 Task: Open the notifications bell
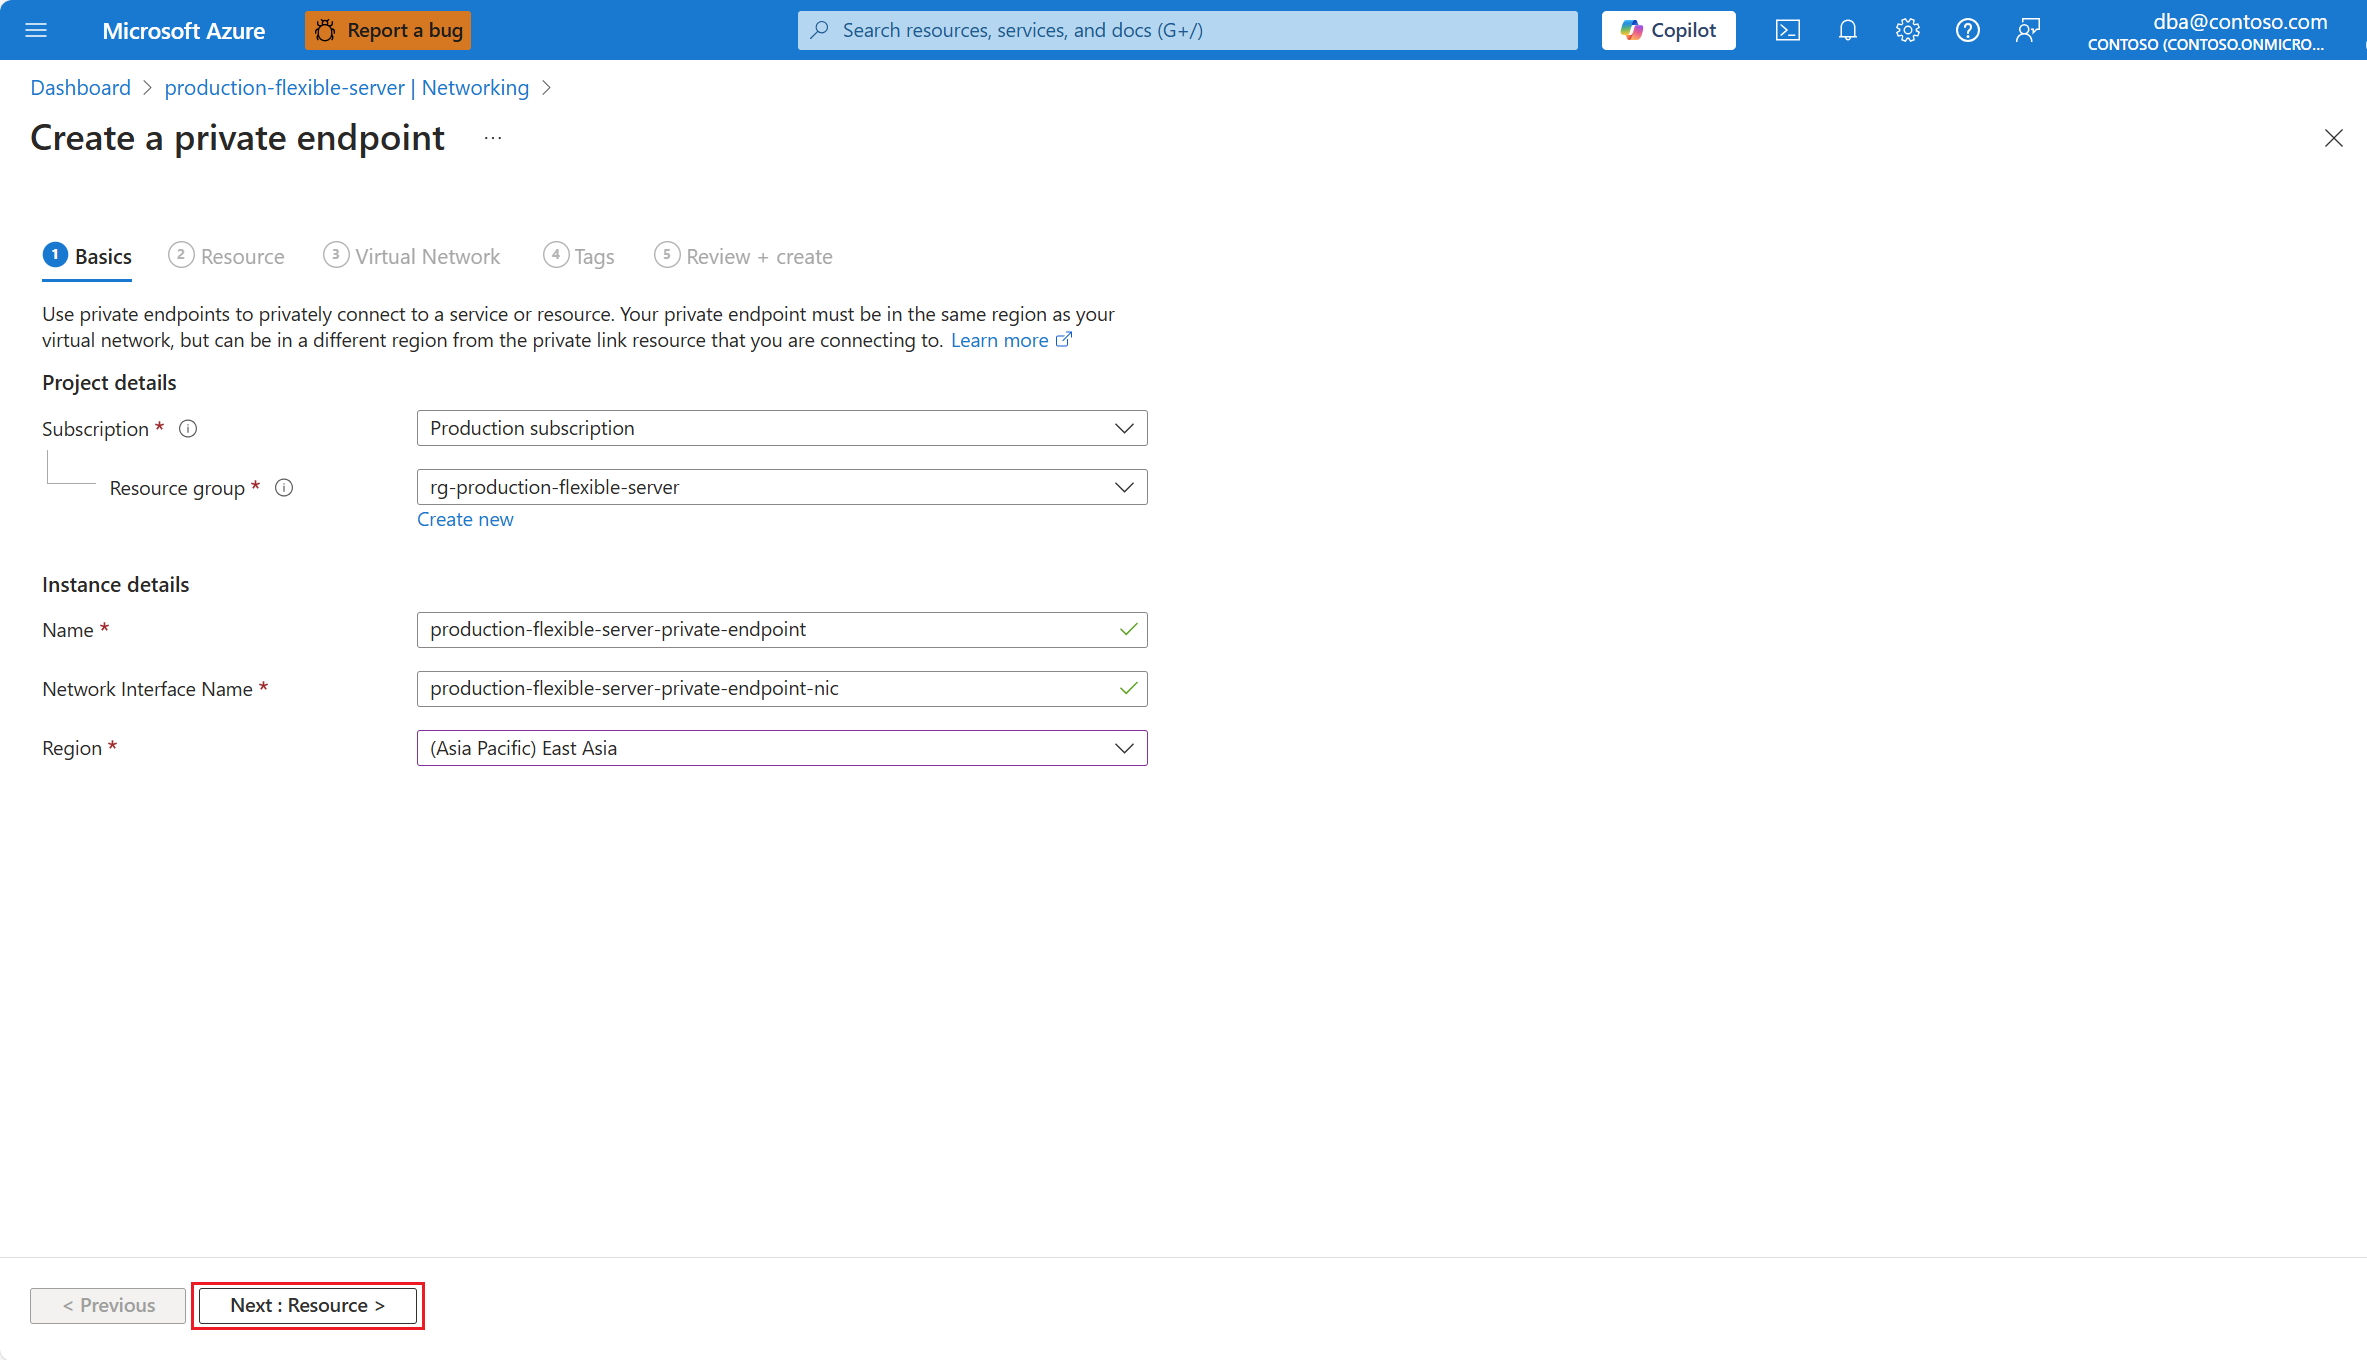[x=1847, y=30]
